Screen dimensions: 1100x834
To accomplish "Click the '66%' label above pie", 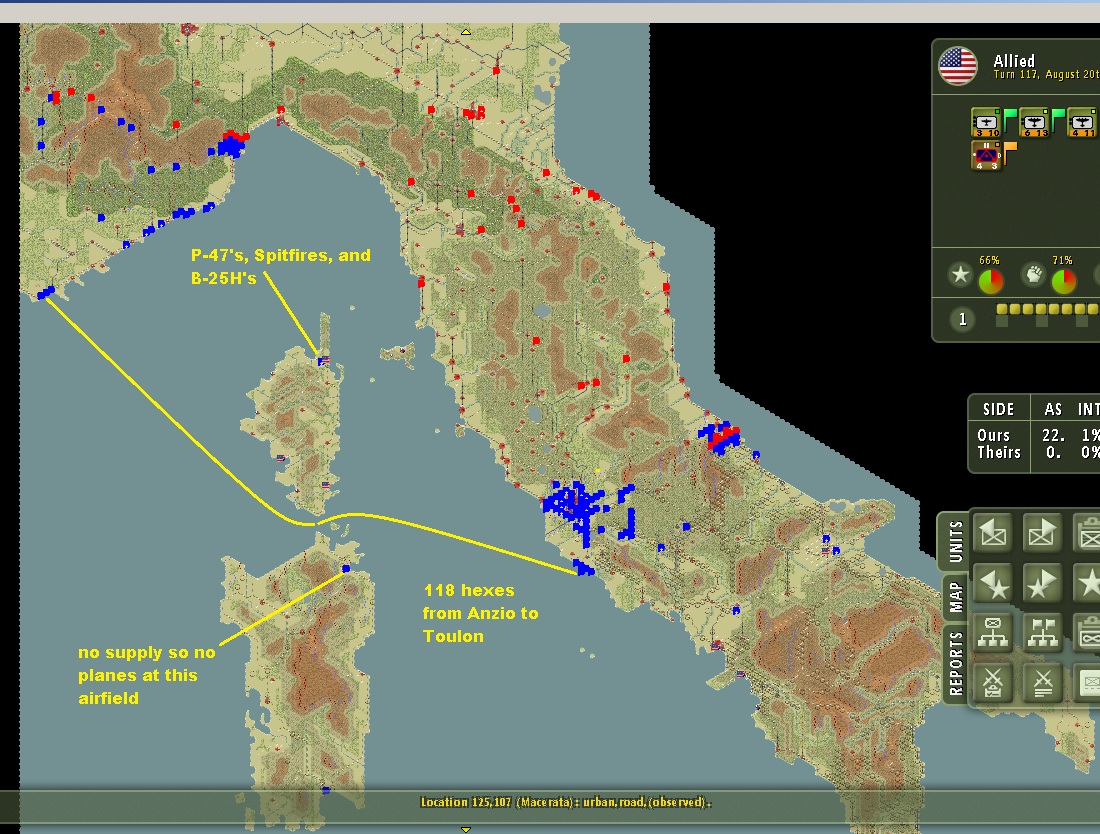I will pos(989,260).
